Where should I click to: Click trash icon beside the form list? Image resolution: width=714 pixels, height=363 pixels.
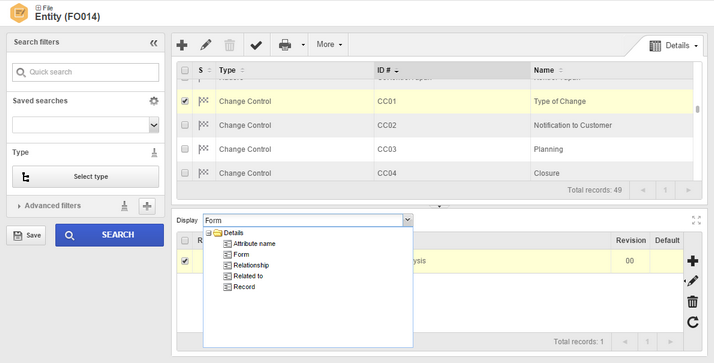[693, 302]
